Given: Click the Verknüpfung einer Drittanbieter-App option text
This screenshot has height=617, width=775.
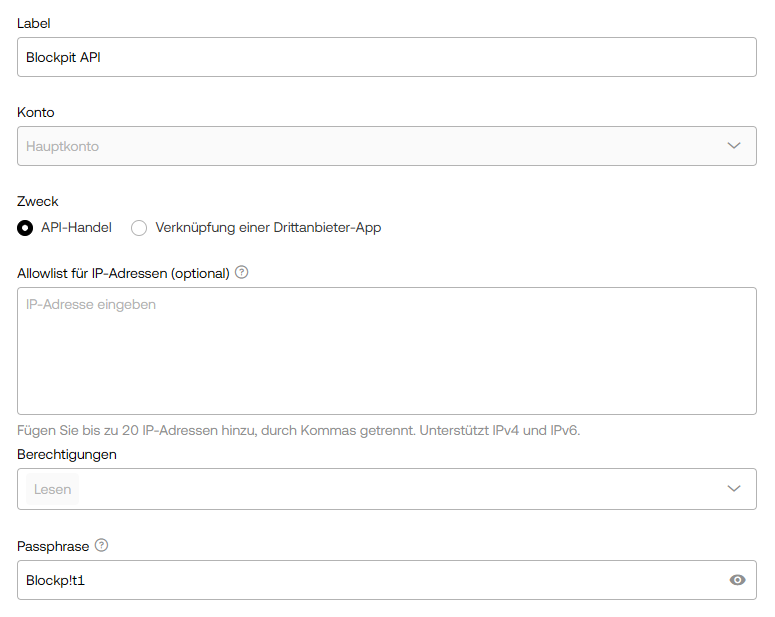Looking at the screenshot, I should tap(268, 227).
